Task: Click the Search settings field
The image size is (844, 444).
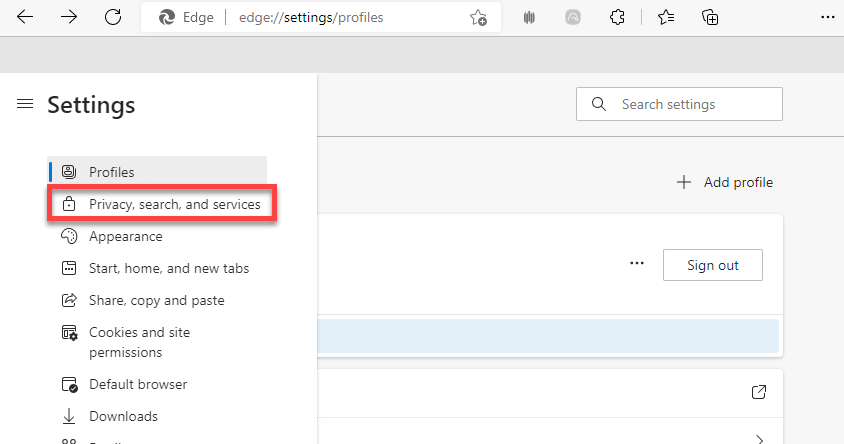Action: 690,104
